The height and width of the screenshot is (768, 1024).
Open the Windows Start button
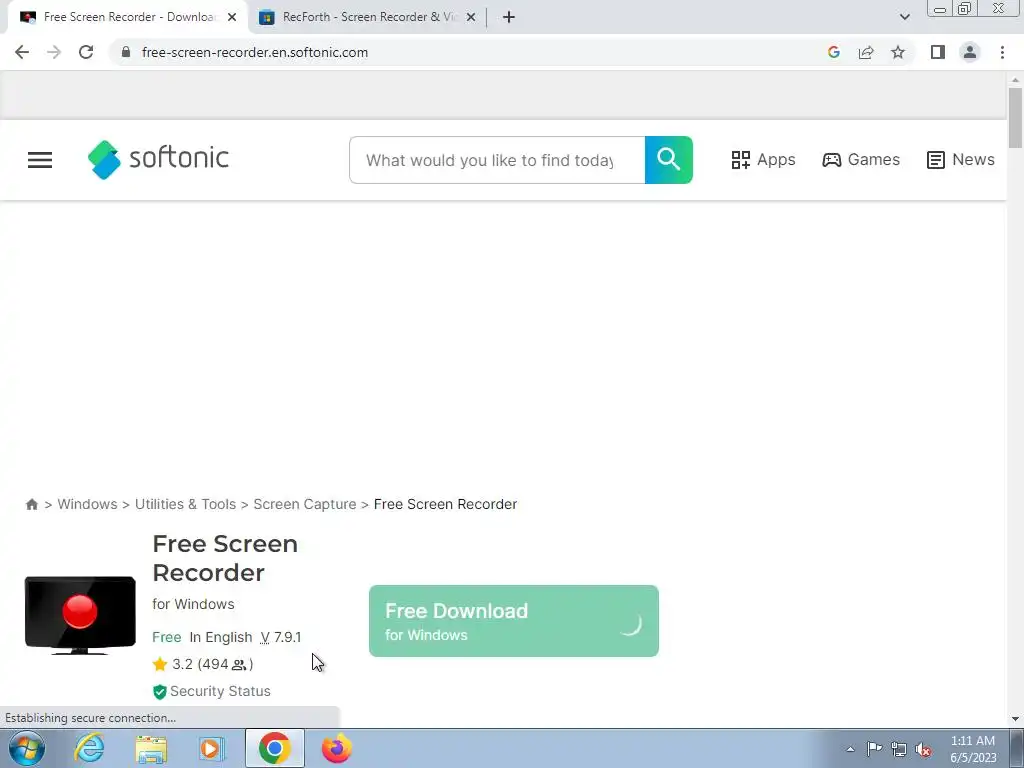click(27, 748)
